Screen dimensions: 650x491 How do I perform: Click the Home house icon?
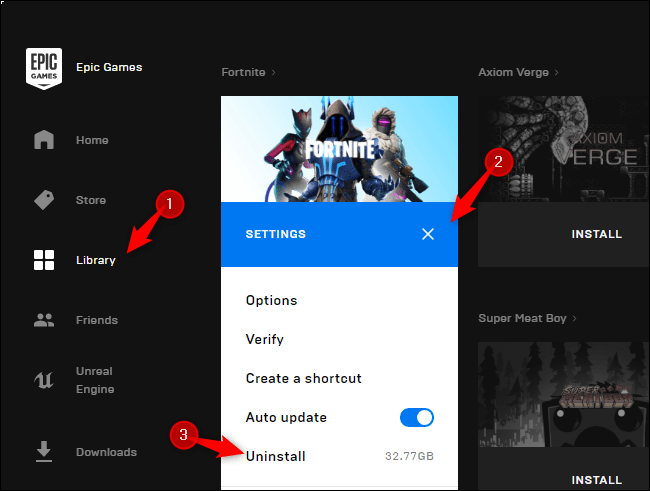44,140
